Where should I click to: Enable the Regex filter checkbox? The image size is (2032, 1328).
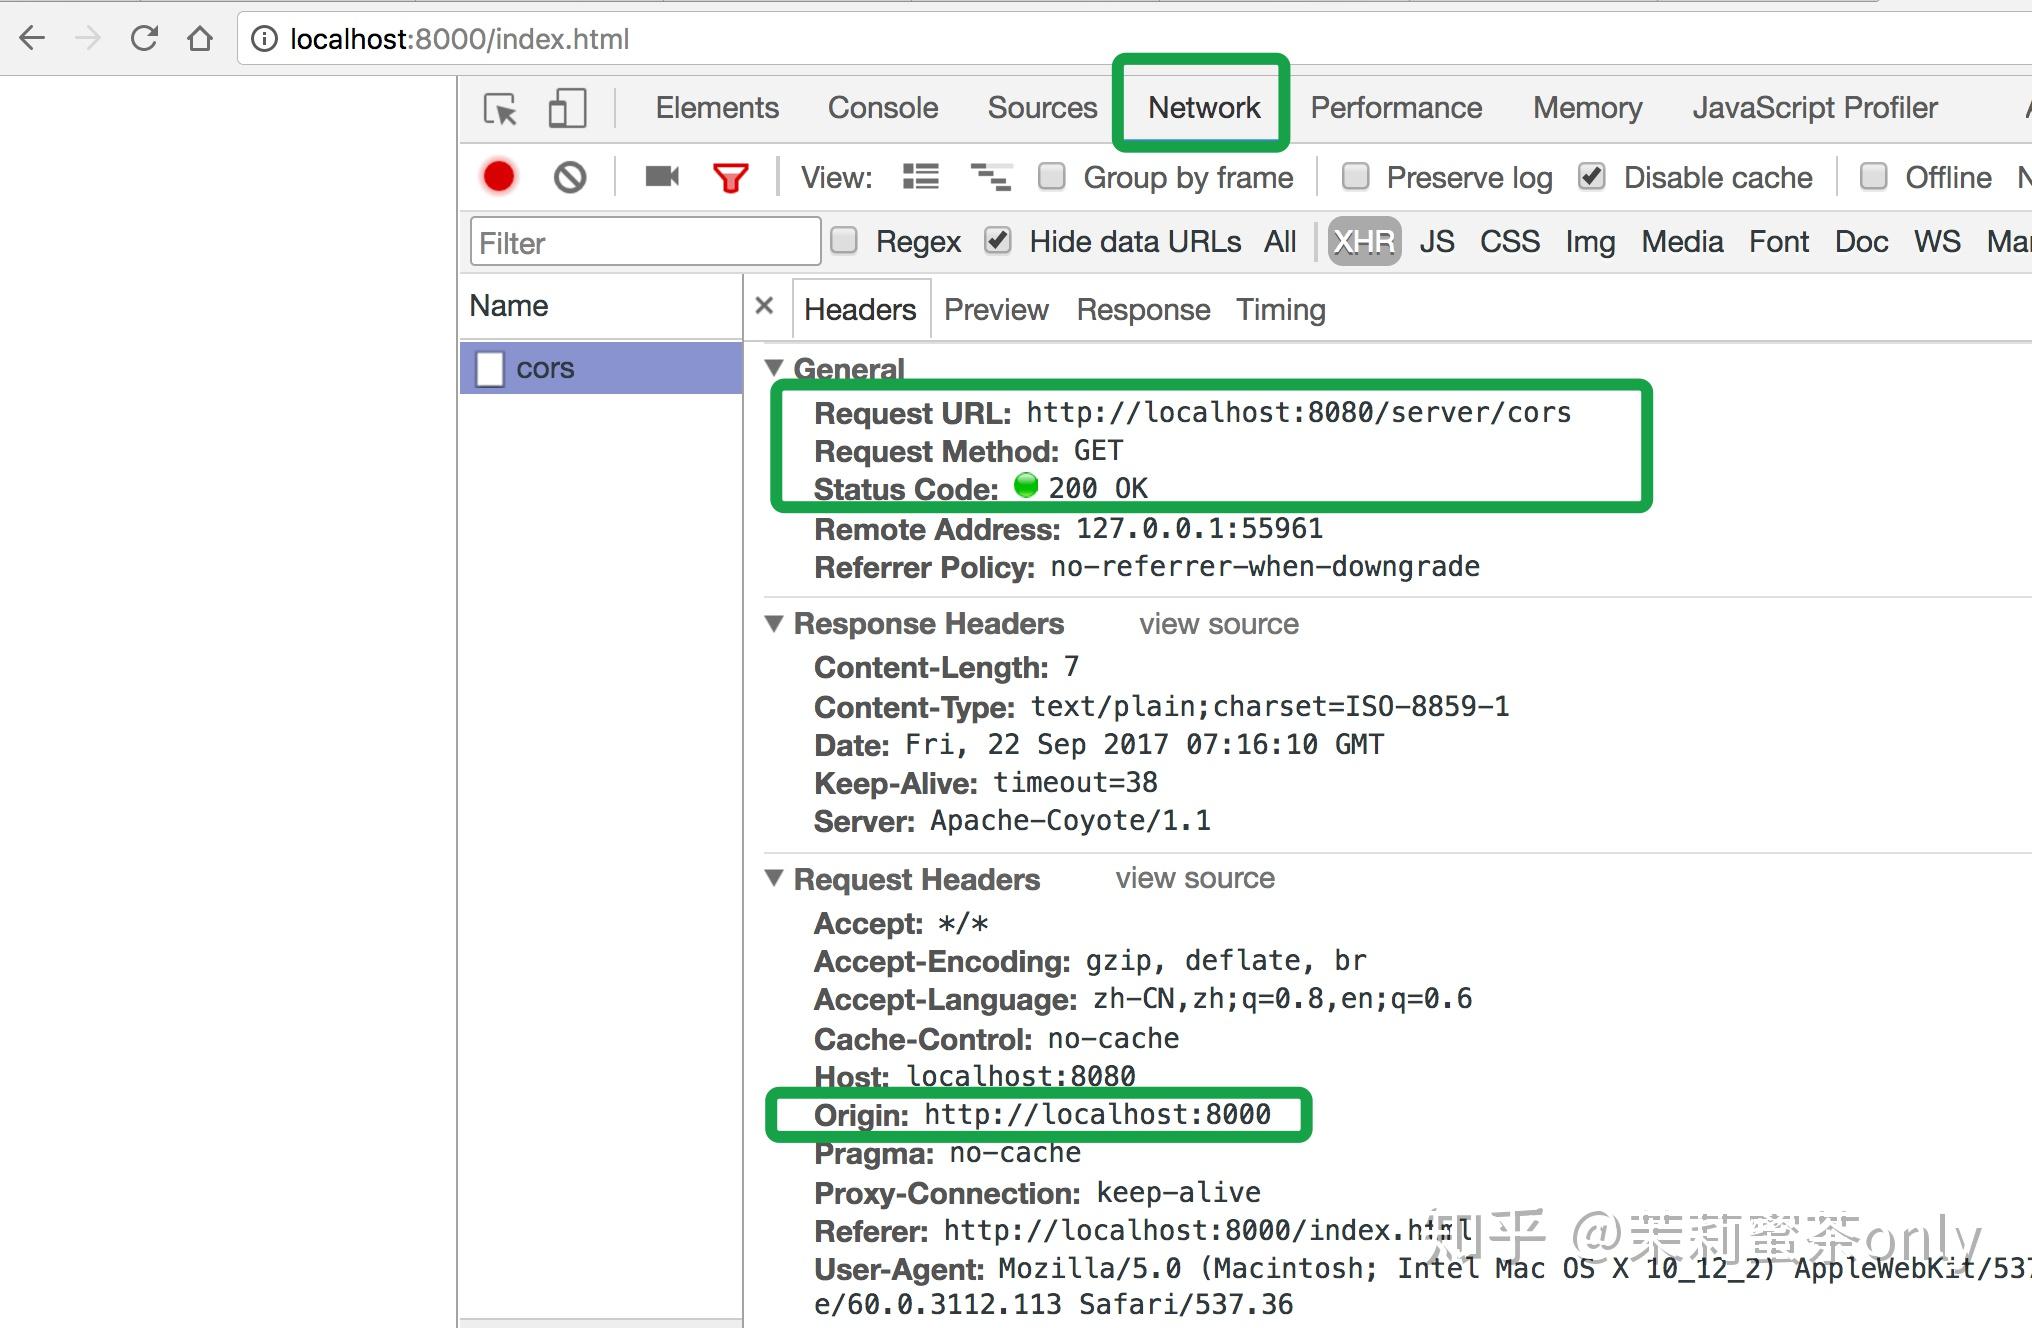click(x=844, y=241)
